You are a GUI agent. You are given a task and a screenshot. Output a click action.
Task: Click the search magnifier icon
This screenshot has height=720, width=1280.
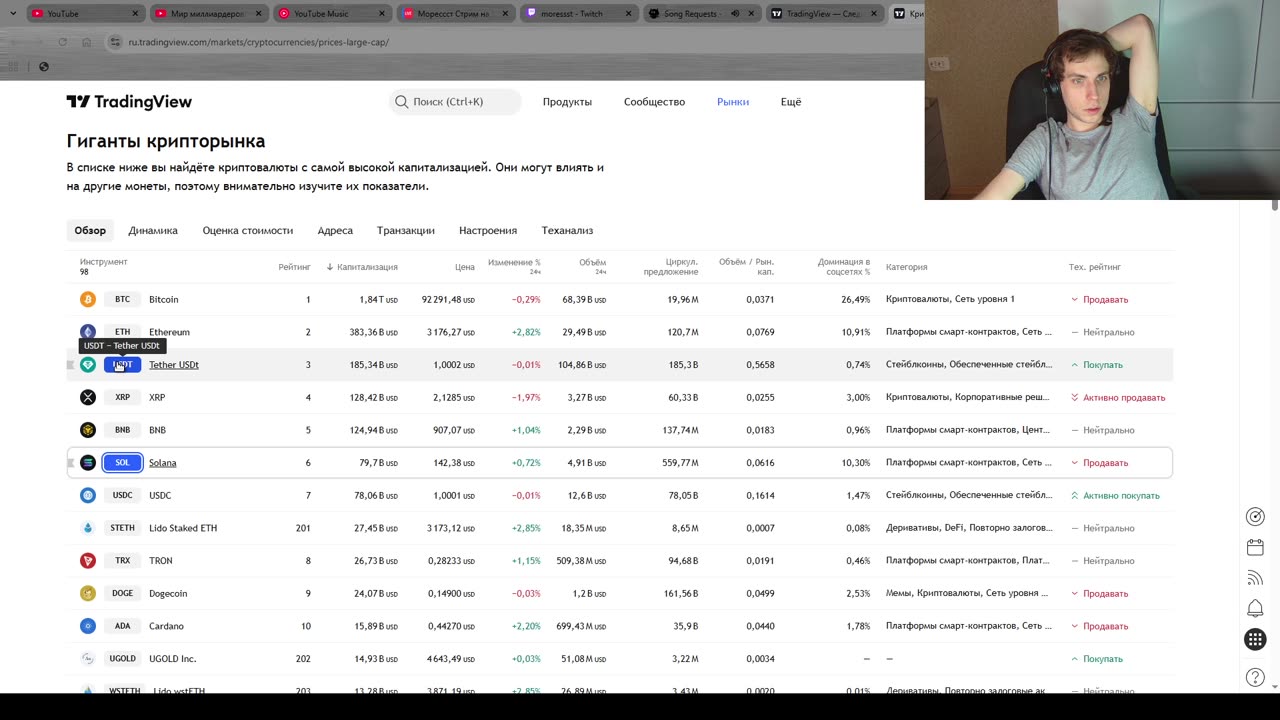[401, 102]
